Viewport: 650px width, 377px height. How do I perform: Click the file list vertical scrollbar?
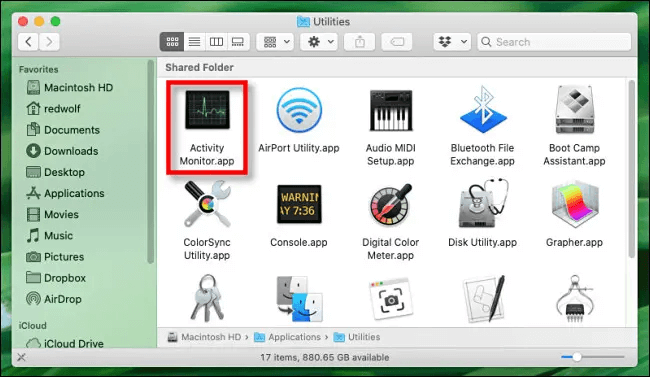(631, 169)
